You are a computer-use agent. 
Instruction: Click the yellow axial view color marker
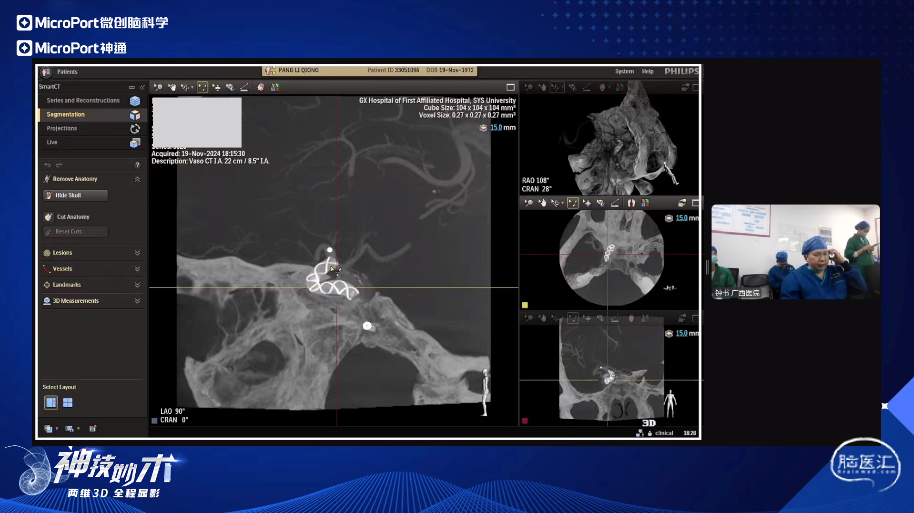coord(525,305)
